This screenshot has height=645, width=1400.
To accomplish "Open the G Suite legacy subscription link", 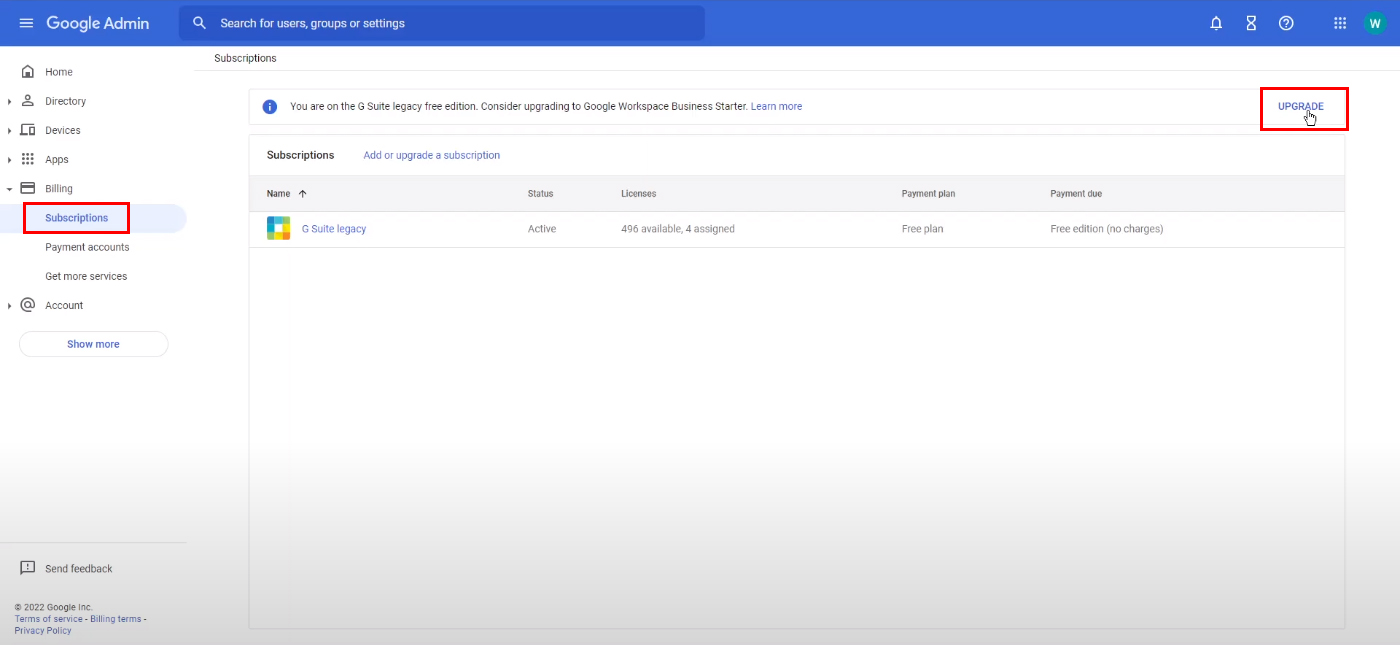I will (x=334, y=229).
